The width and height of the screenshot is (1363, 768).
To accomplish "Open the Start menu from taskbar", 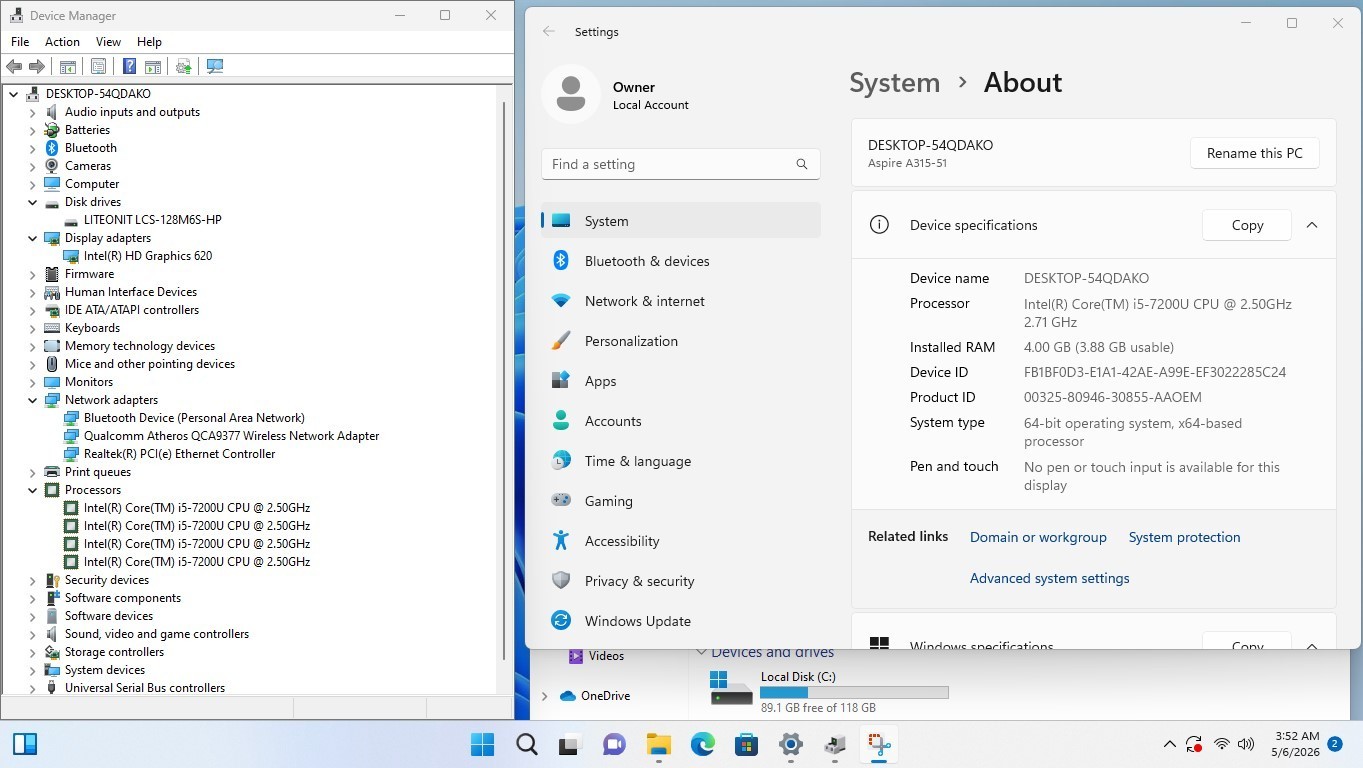I will point(482,744).
